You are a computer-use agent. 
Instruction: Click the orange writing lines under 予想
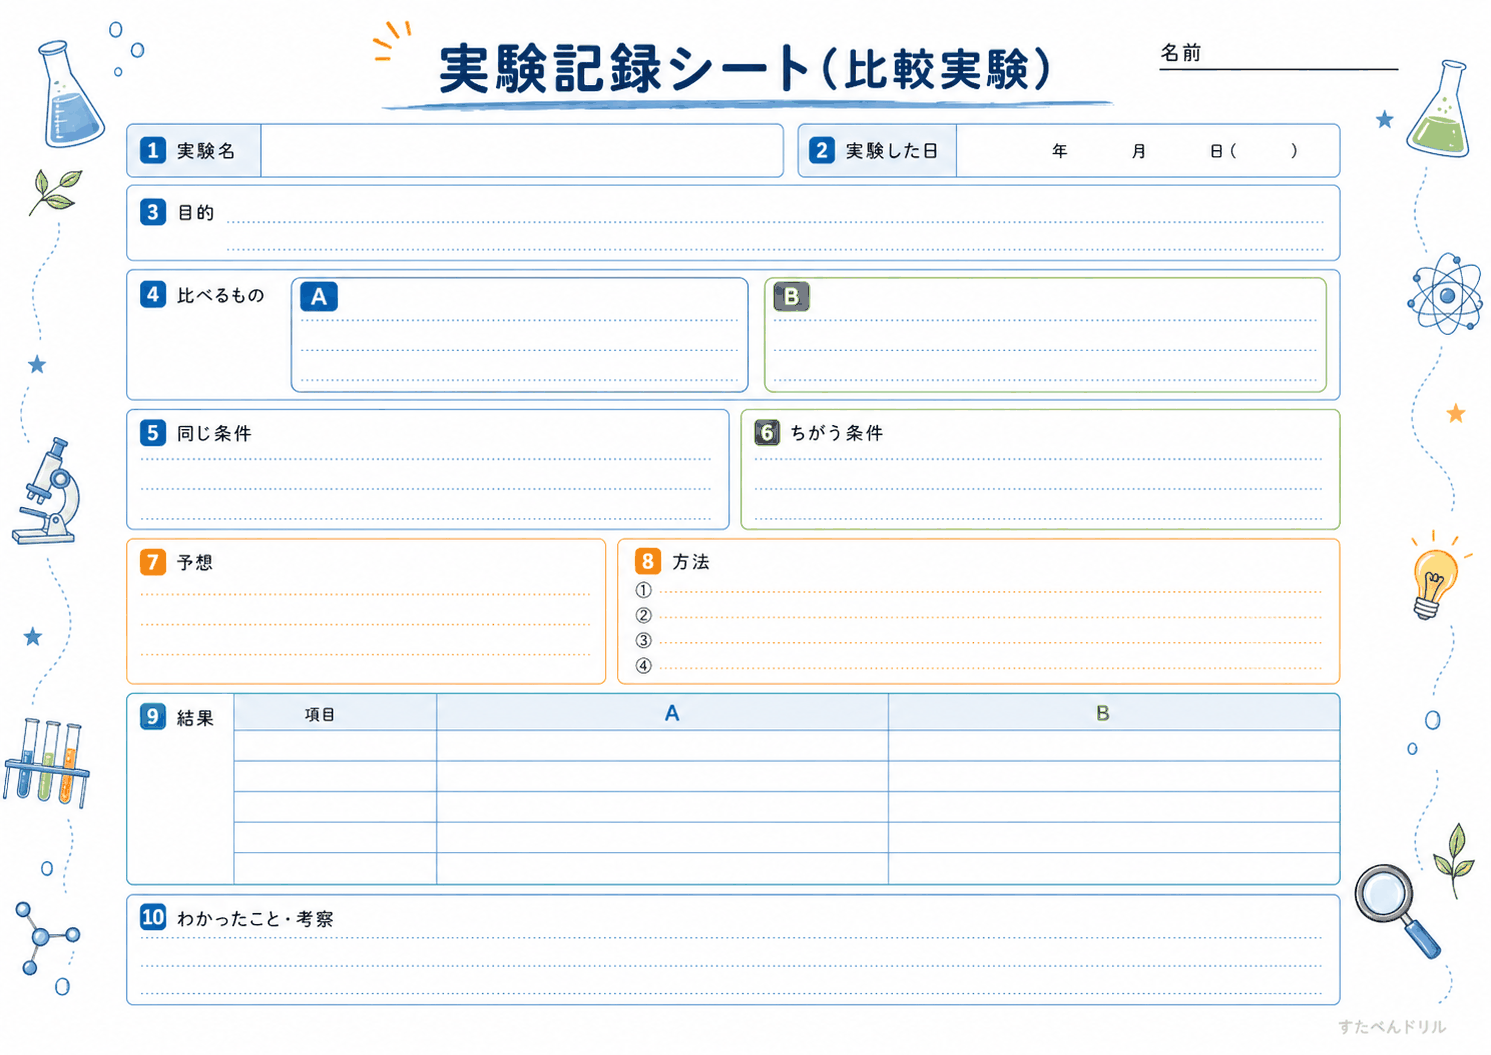366,624
